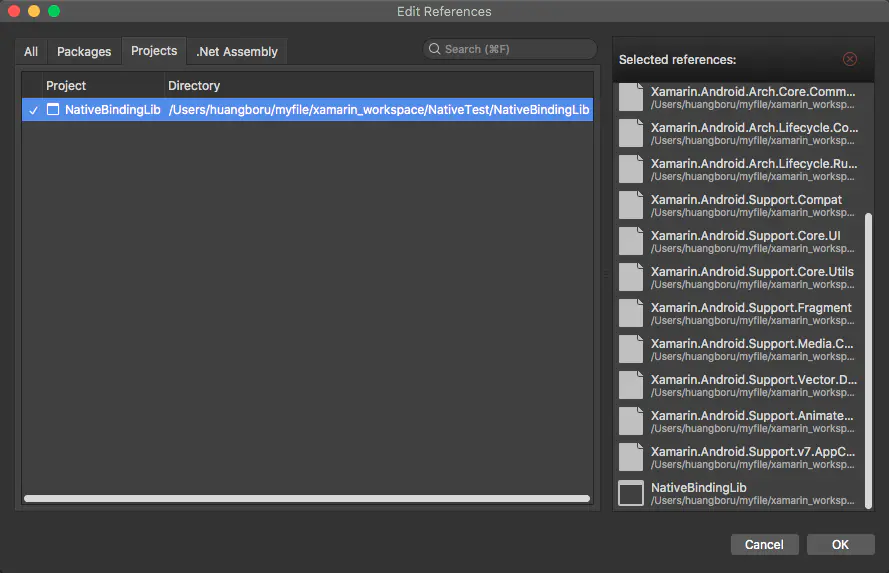The height and width of the screenshot is (573, 889).
Task: Click path under Xamarin.Android.Support.Compat
Action: click(x=752, y=213)
